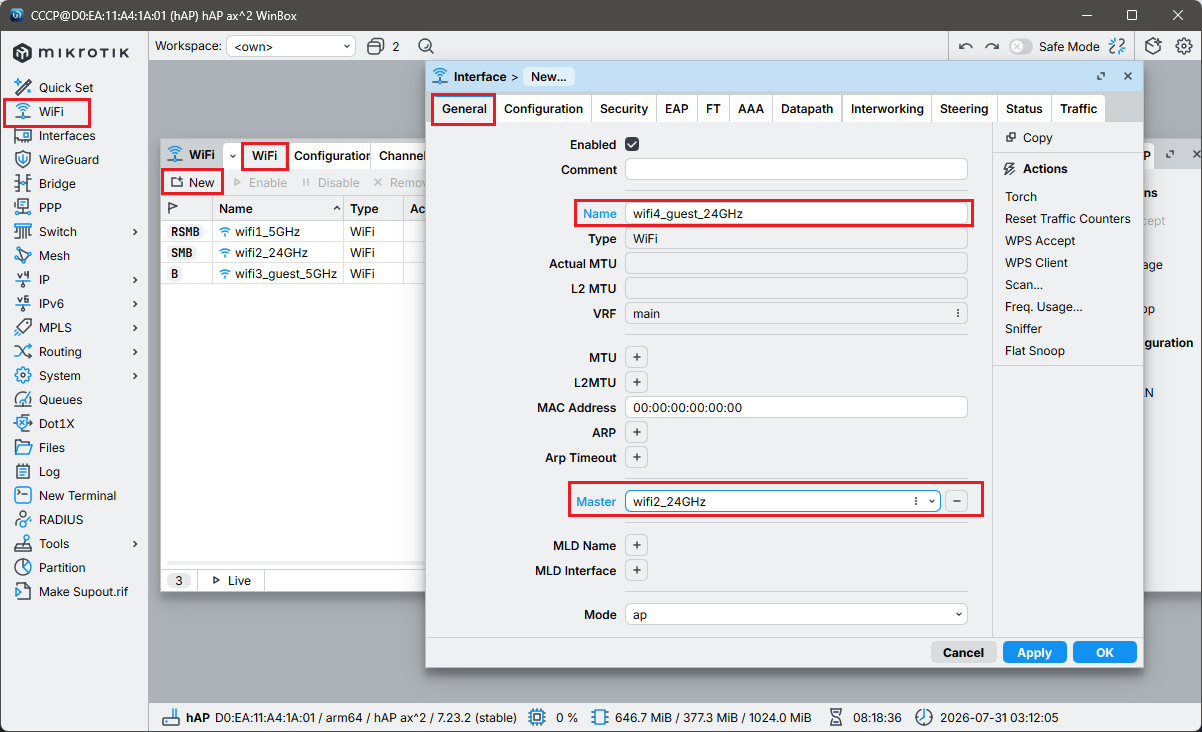The width and height of the screenshot is (1202, 732).
Task: Click the icon right of Safe Mode
Action: (x=1118, y=46)
